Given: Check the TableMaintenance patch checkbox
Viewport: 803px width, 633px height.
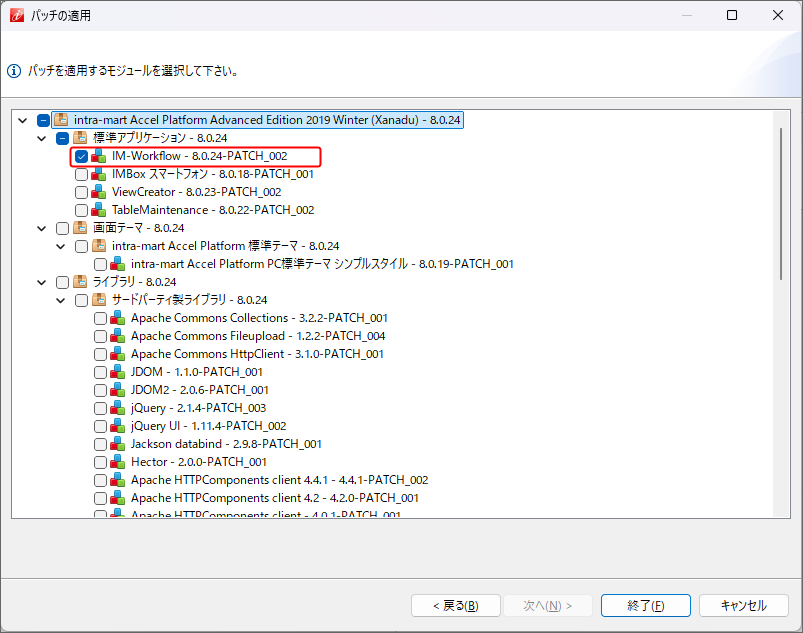Looking at the screenshot, I should (x=81, y=210).
